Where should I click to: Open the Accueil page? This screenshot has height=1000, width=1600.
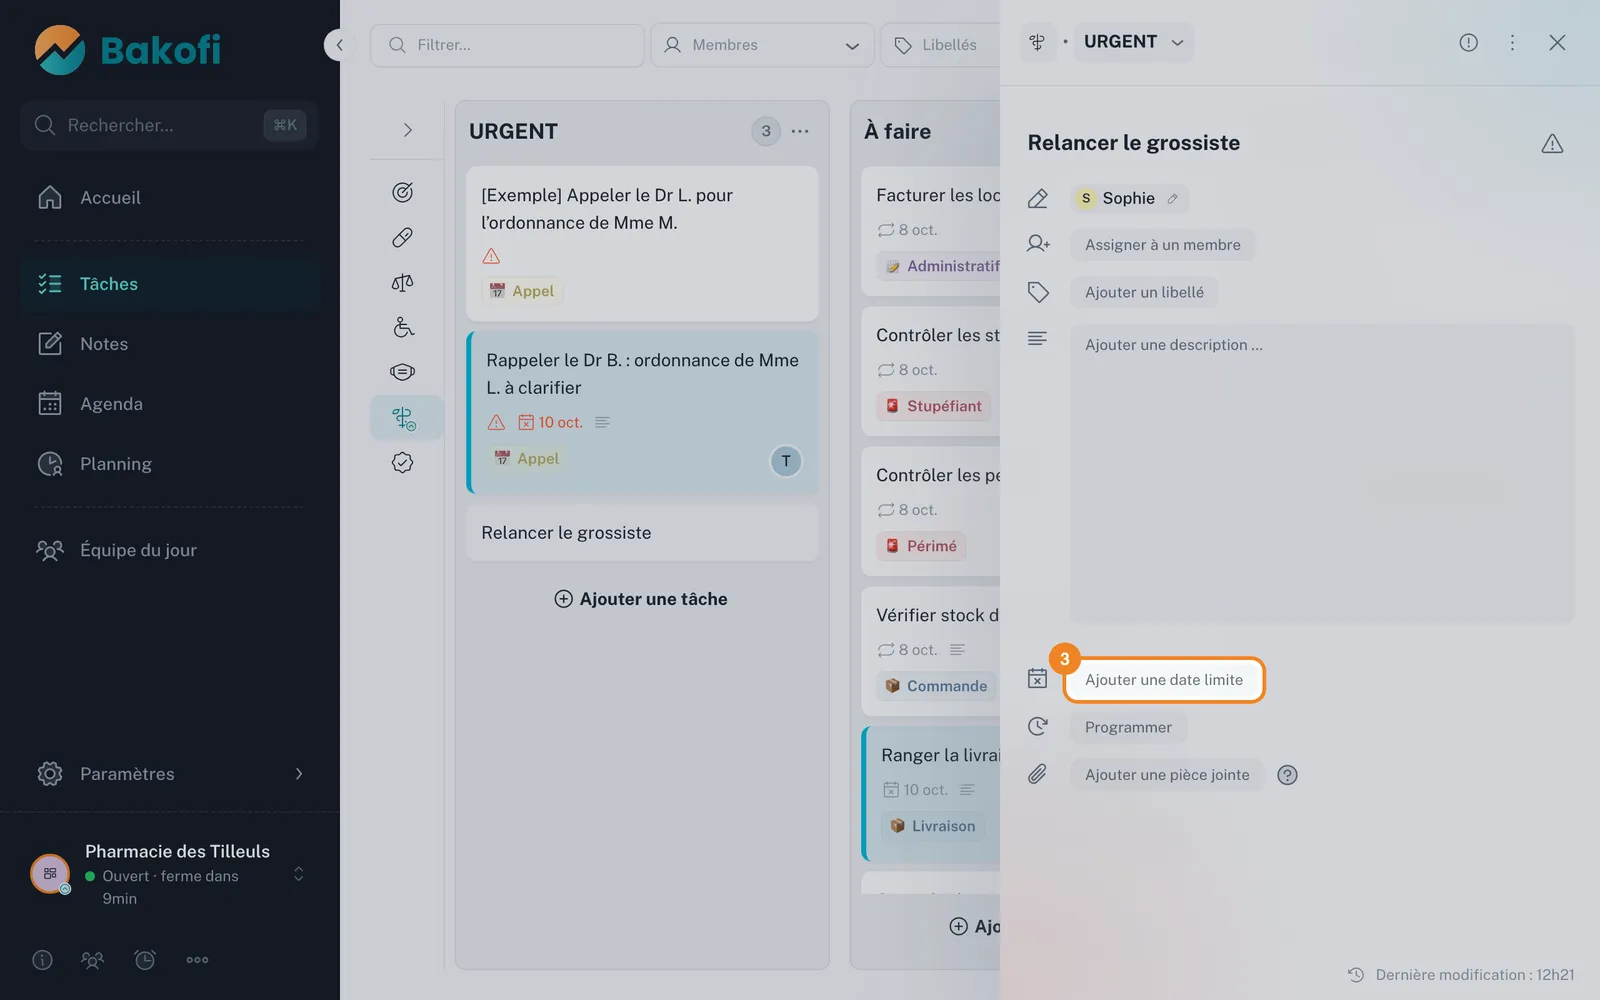(x=169, y=198)
